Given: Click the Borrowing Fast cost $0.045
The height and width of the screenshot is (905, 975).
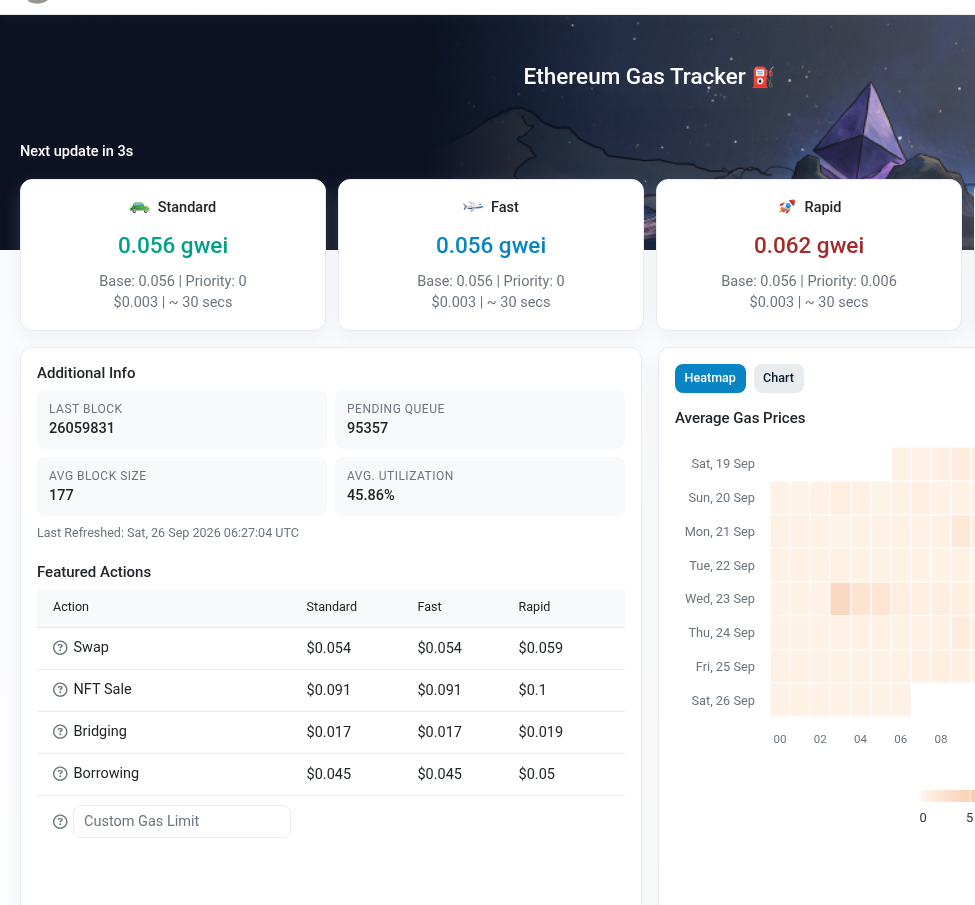Looking at the screenshot, I should coord(440,774).
